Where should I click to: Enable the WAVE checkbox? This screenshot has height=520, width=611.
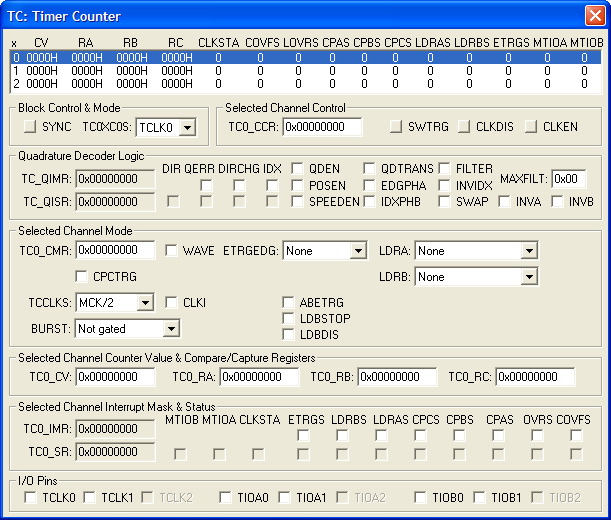(171, 250)
